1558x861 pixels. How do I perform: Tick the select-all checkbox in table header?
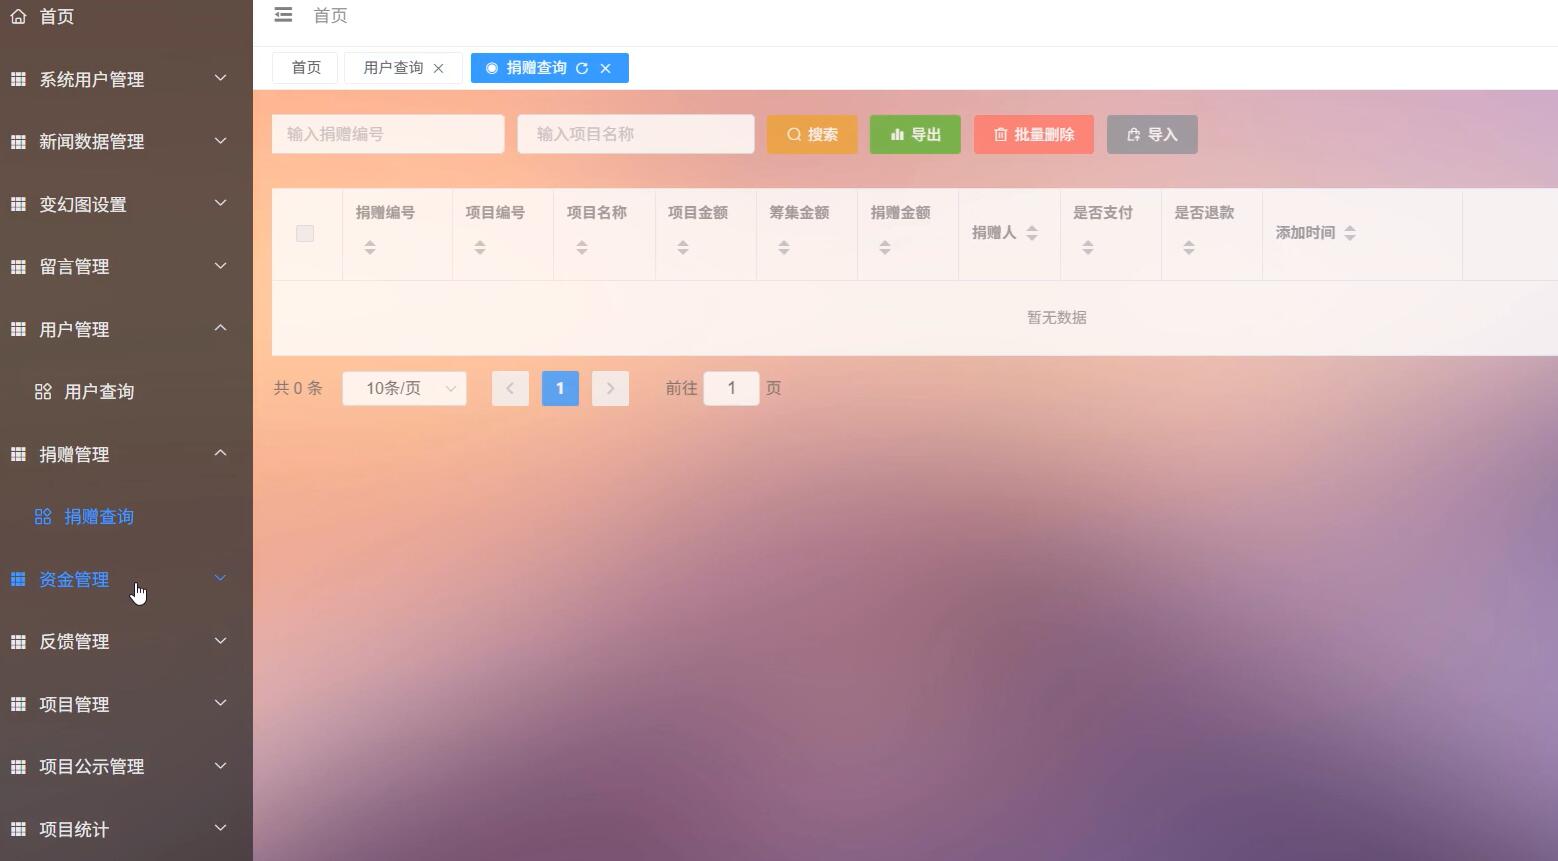click(305, 233)
